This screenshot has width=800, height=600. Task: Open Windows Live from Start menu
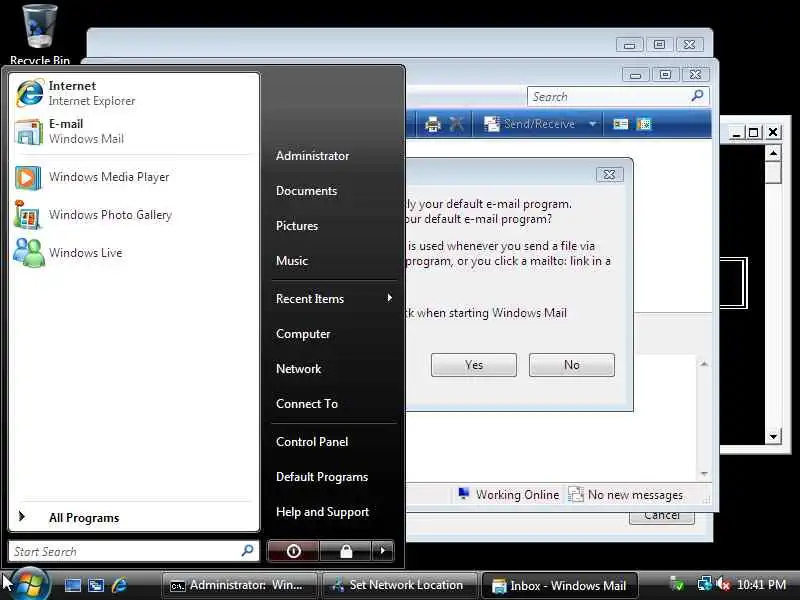pos(134,253)
